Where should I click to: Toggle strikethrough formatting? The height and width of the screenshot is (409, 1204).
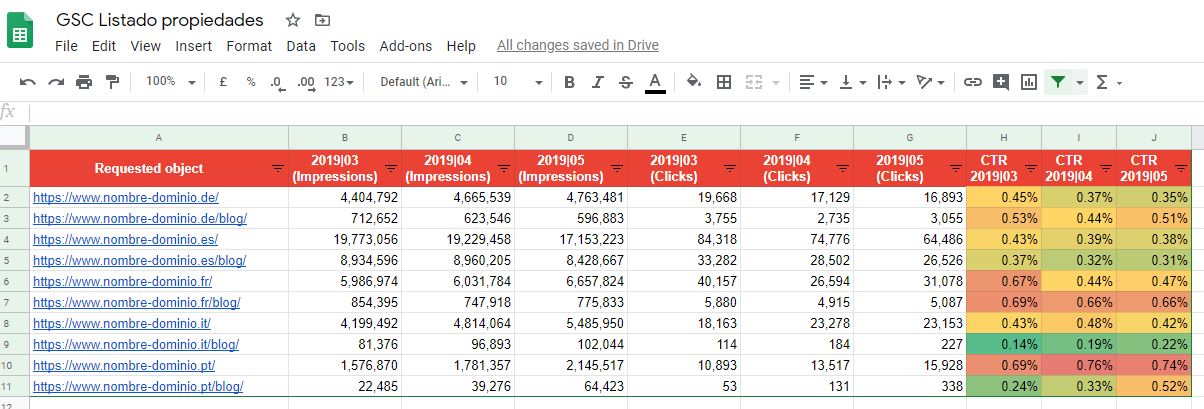pyautogui.click(x=626, y=82)
